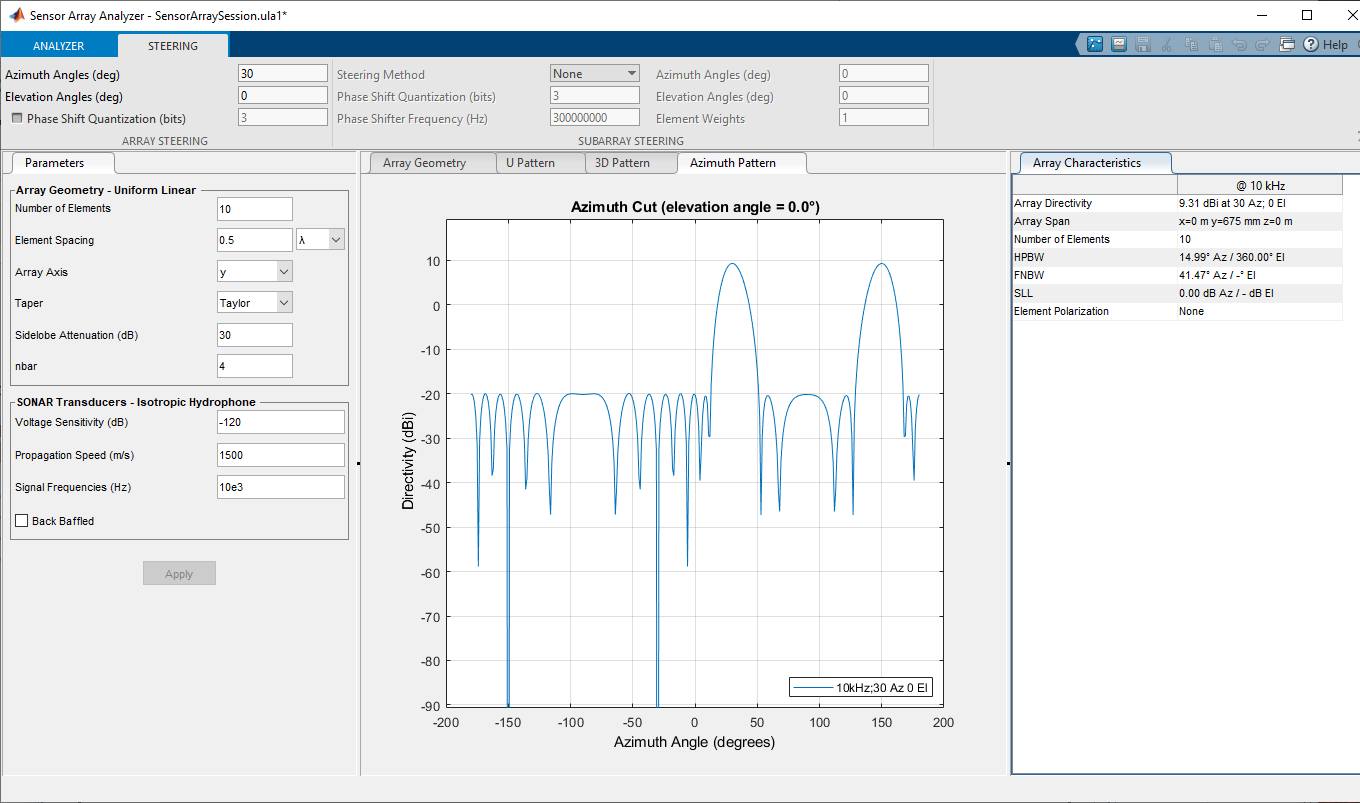
Task: Open the Array Axis dropdown
Action: pos(255,272)
